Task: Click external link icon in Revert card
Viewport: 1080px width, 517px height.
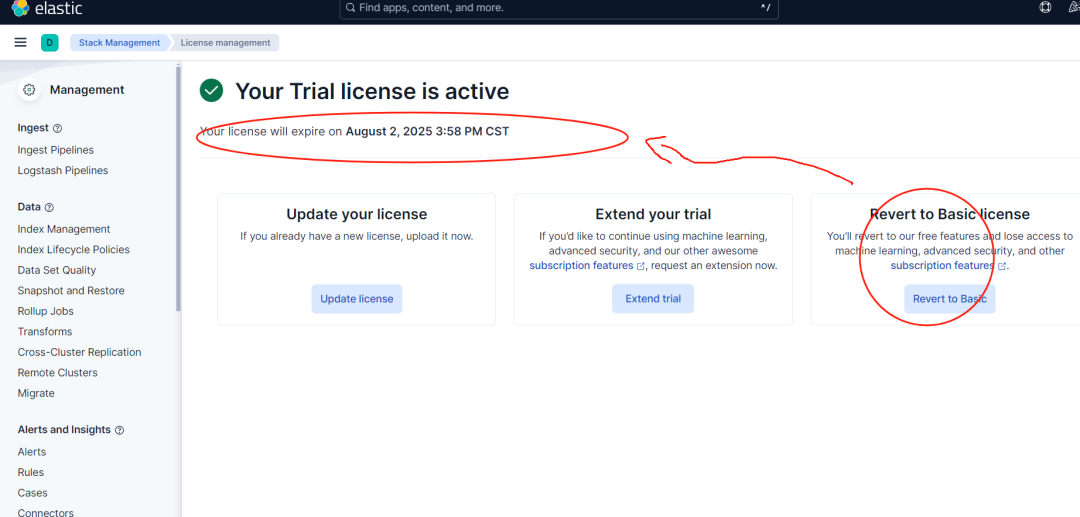Action: point(1001,266)
